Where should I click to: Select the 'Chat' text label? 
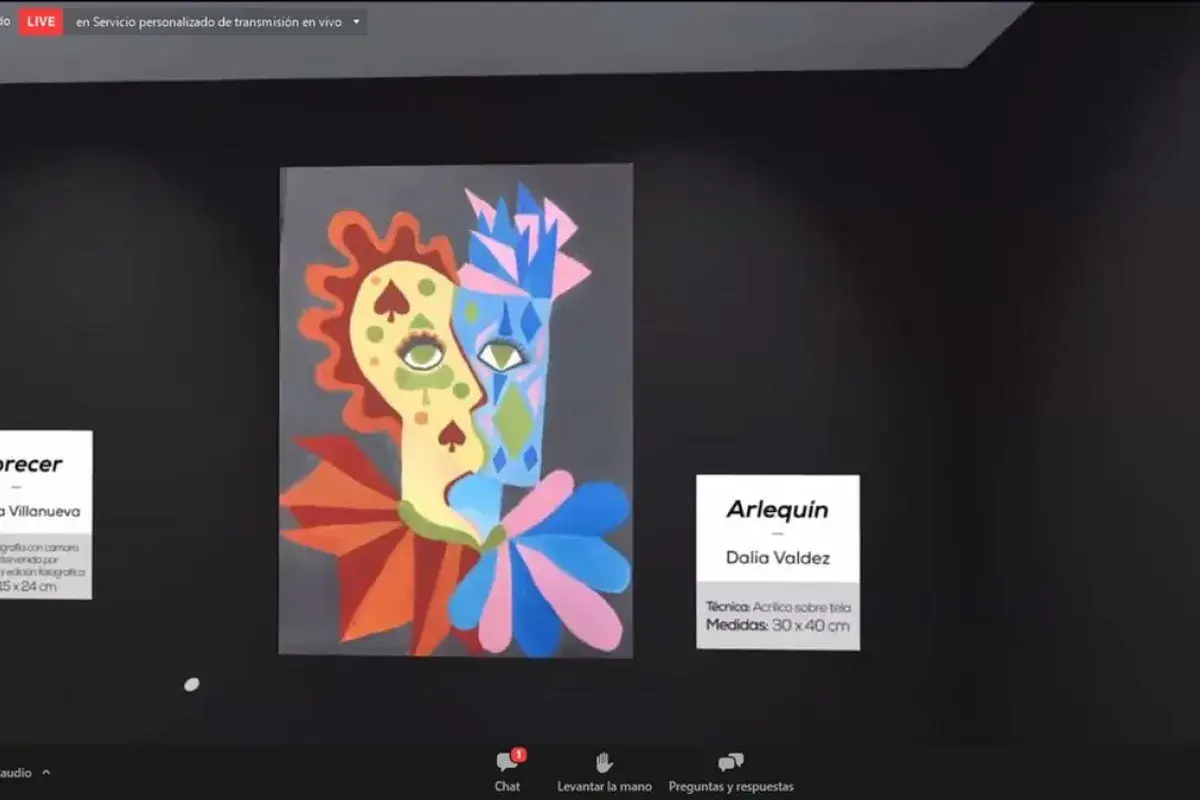pos(507,787)
